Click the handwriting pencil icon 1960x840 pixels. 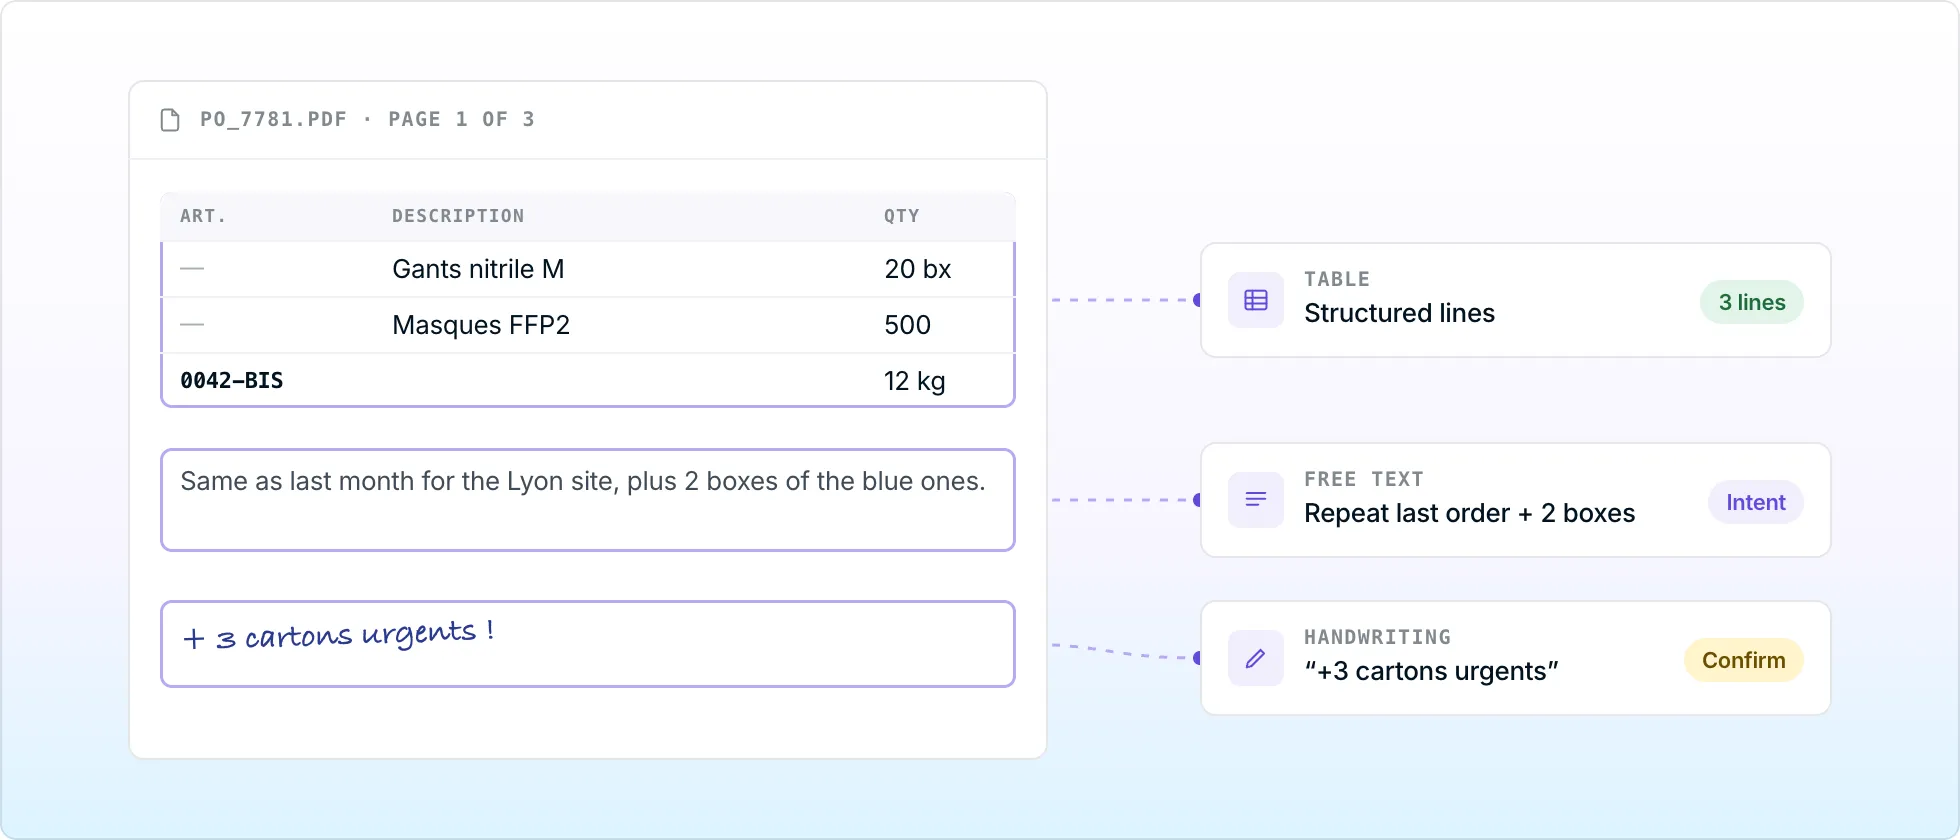(1256, 658)
